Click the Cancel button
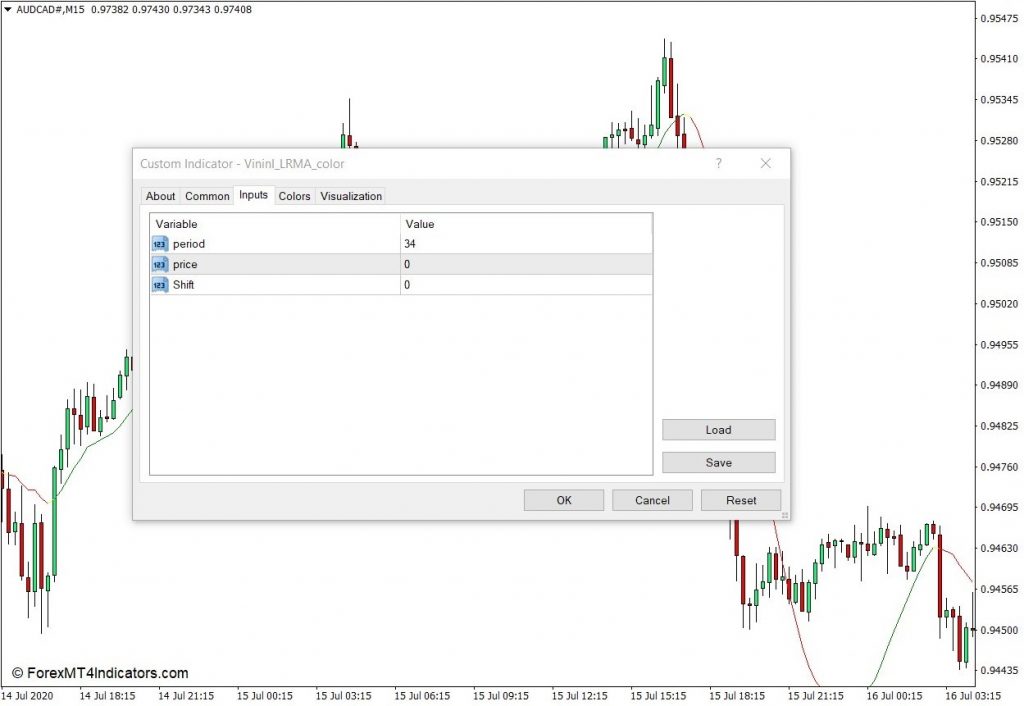 coord(652,500)
